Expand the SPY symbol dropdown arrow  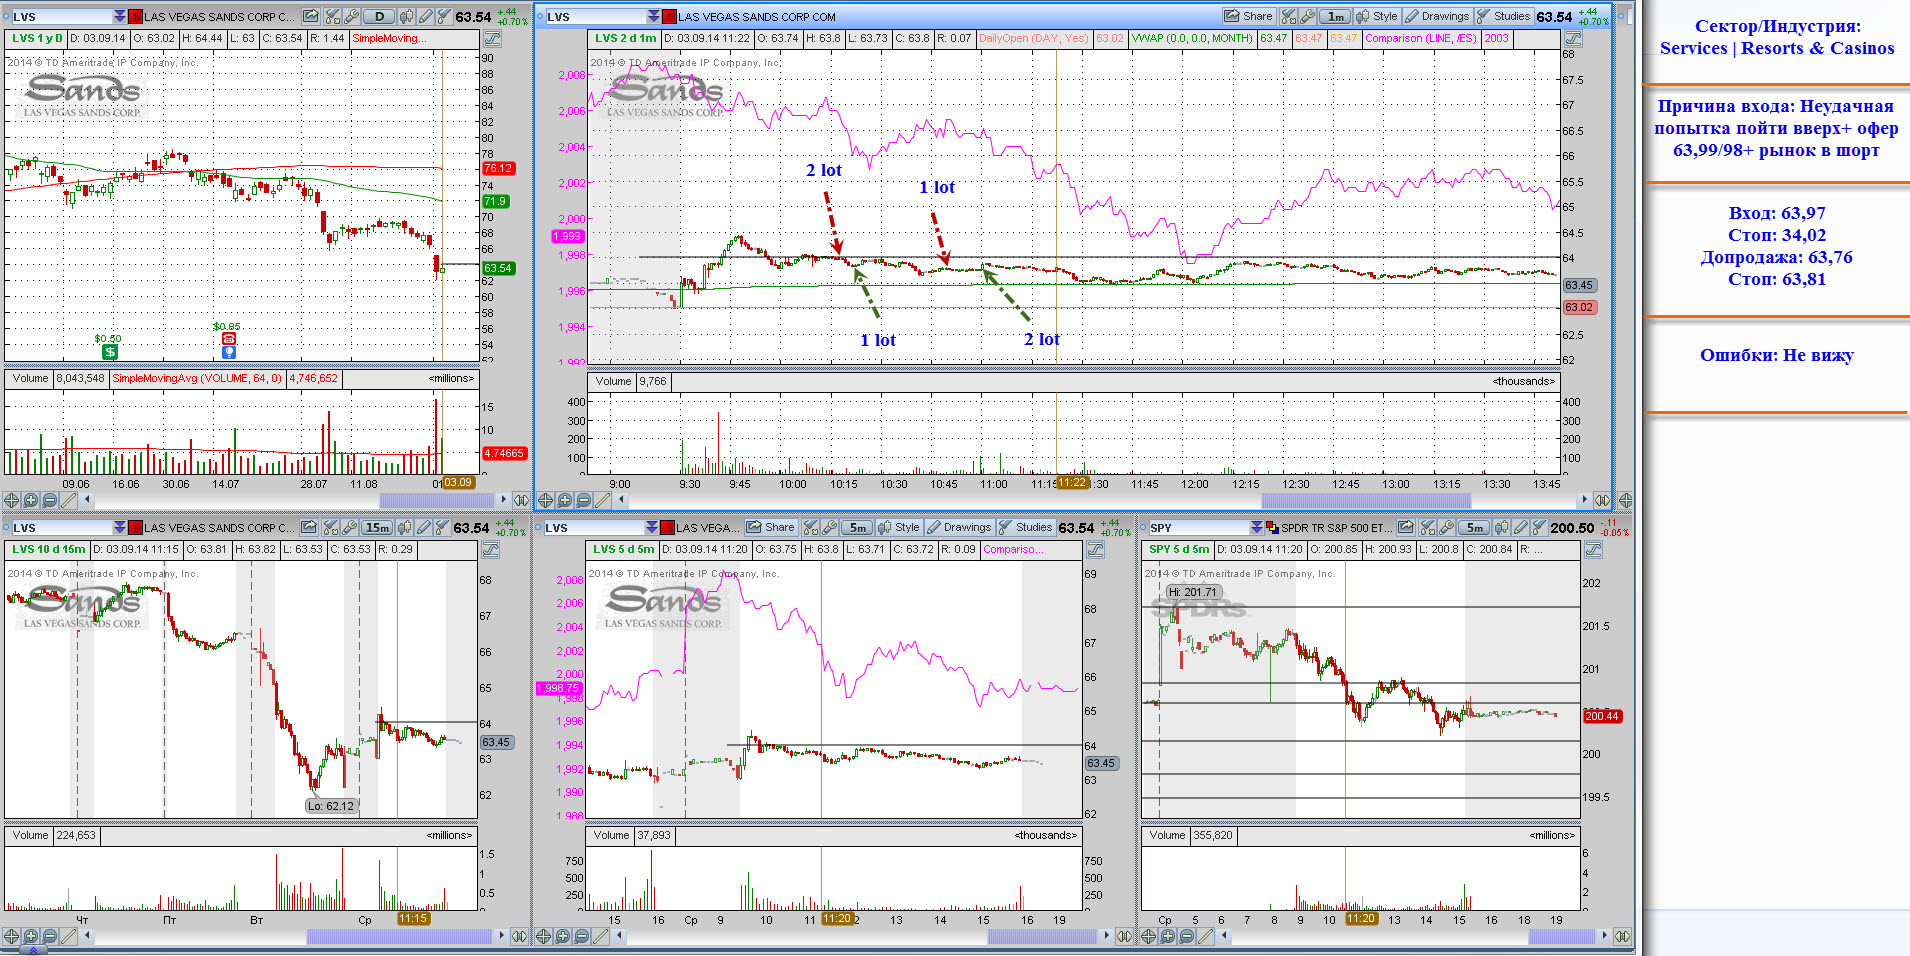(x=1257, y=528)
